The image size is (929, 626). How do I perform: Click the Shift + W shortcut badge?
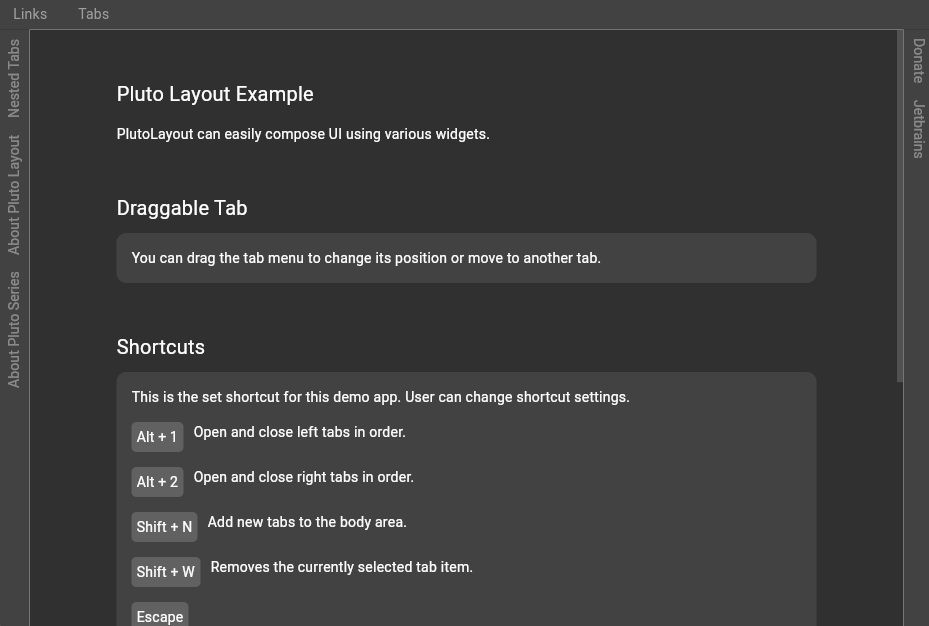166,572
